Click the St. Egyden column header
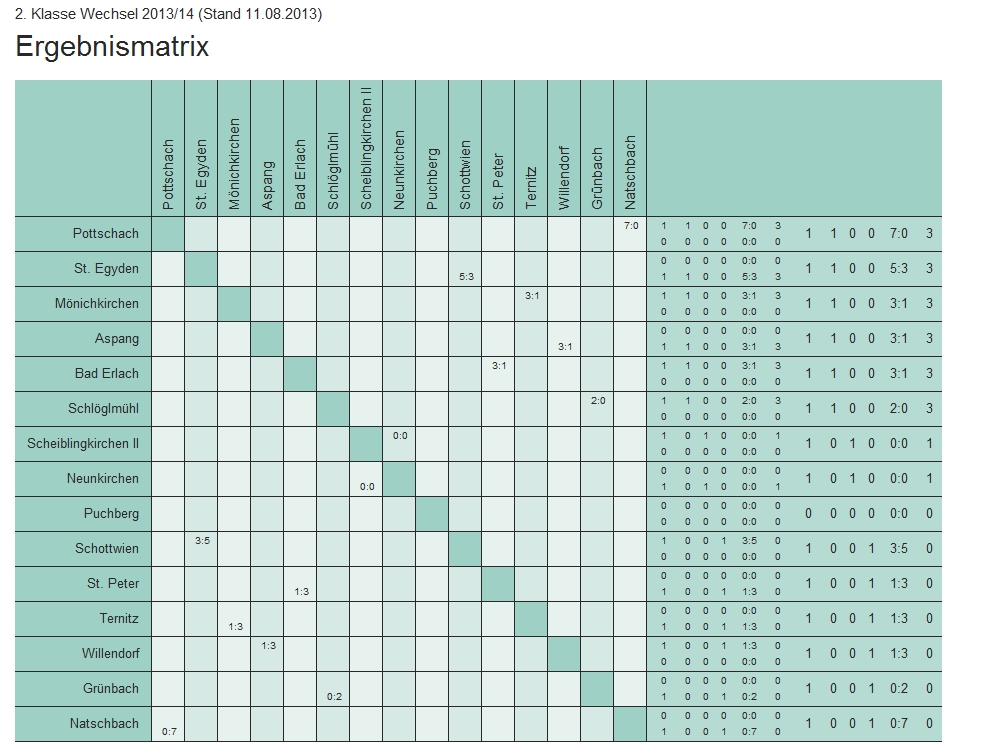Image resolution: width=981 pixels, height=749 pixels. click(x=201, y=176)
